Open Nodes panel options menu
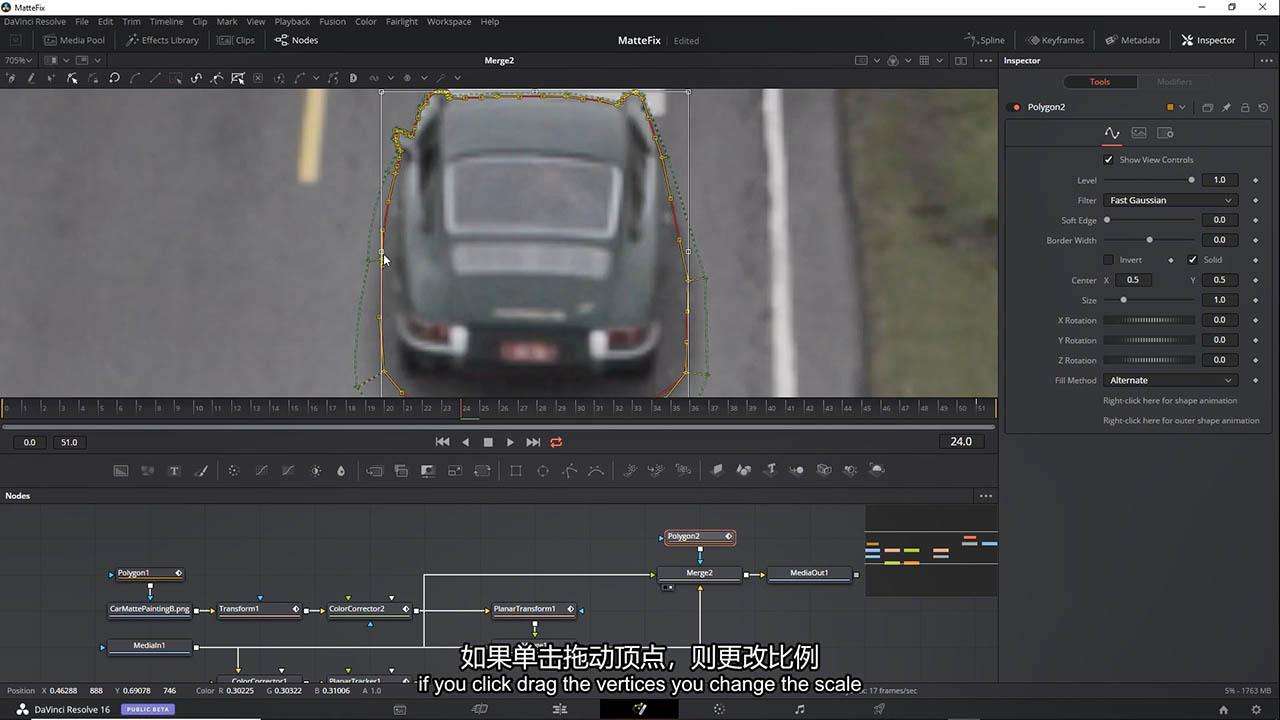Viewport: 1280px width, 720px height. coord(986,496)
